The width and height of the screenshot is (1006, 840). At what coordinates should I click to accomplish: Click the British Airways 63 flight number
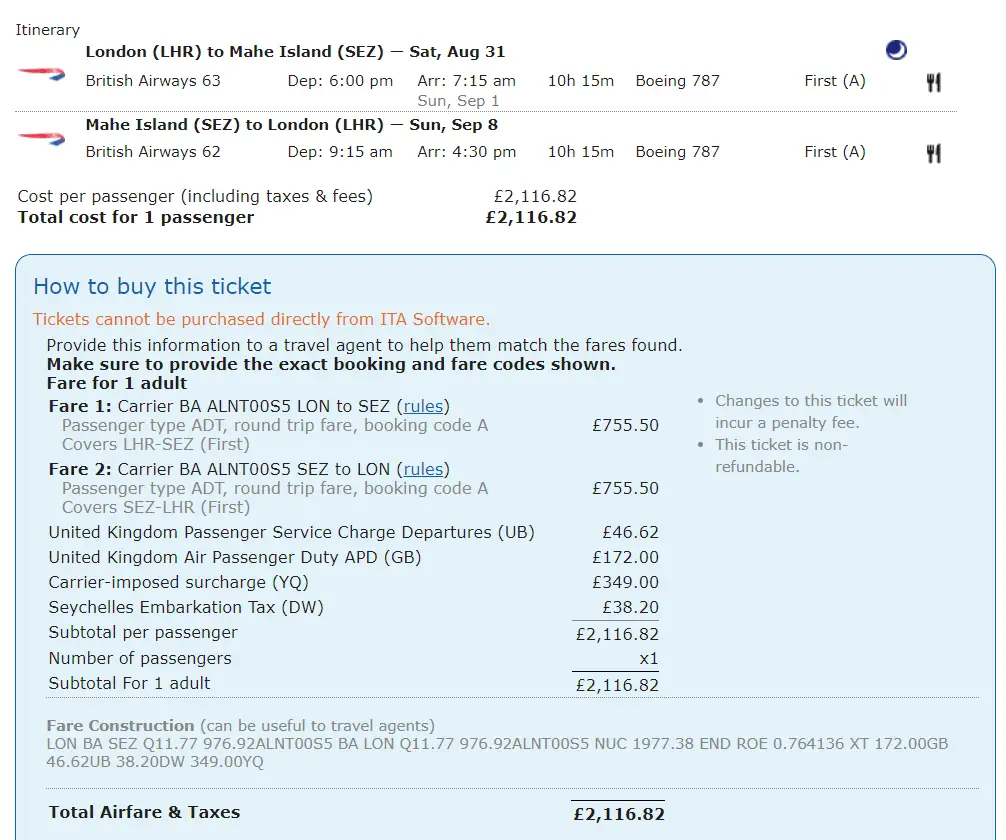click(x=153, y=81)
